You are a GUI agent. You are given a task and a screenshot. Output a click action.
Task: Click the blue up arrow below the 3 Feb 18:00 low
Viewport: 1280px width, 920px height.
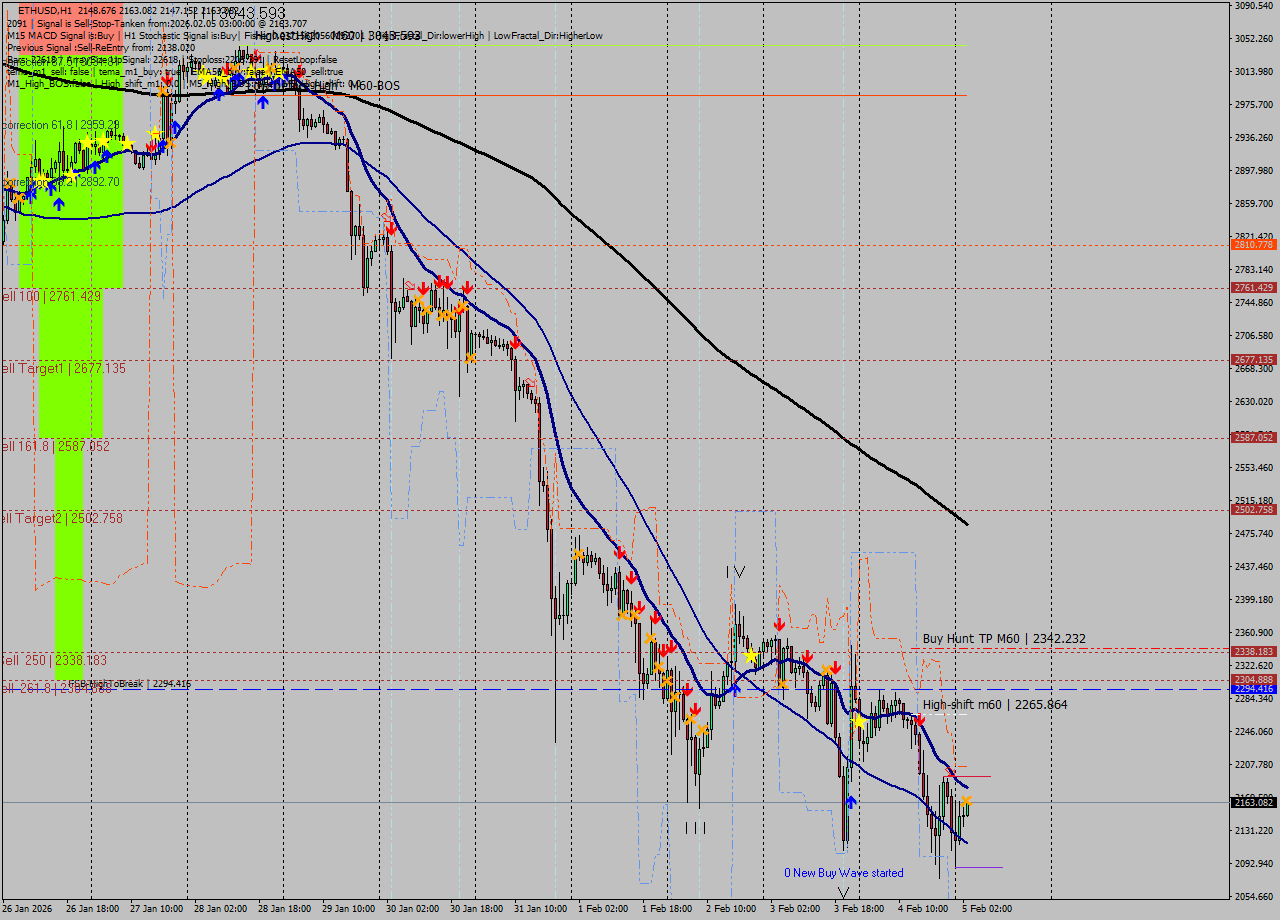[851, 801]
